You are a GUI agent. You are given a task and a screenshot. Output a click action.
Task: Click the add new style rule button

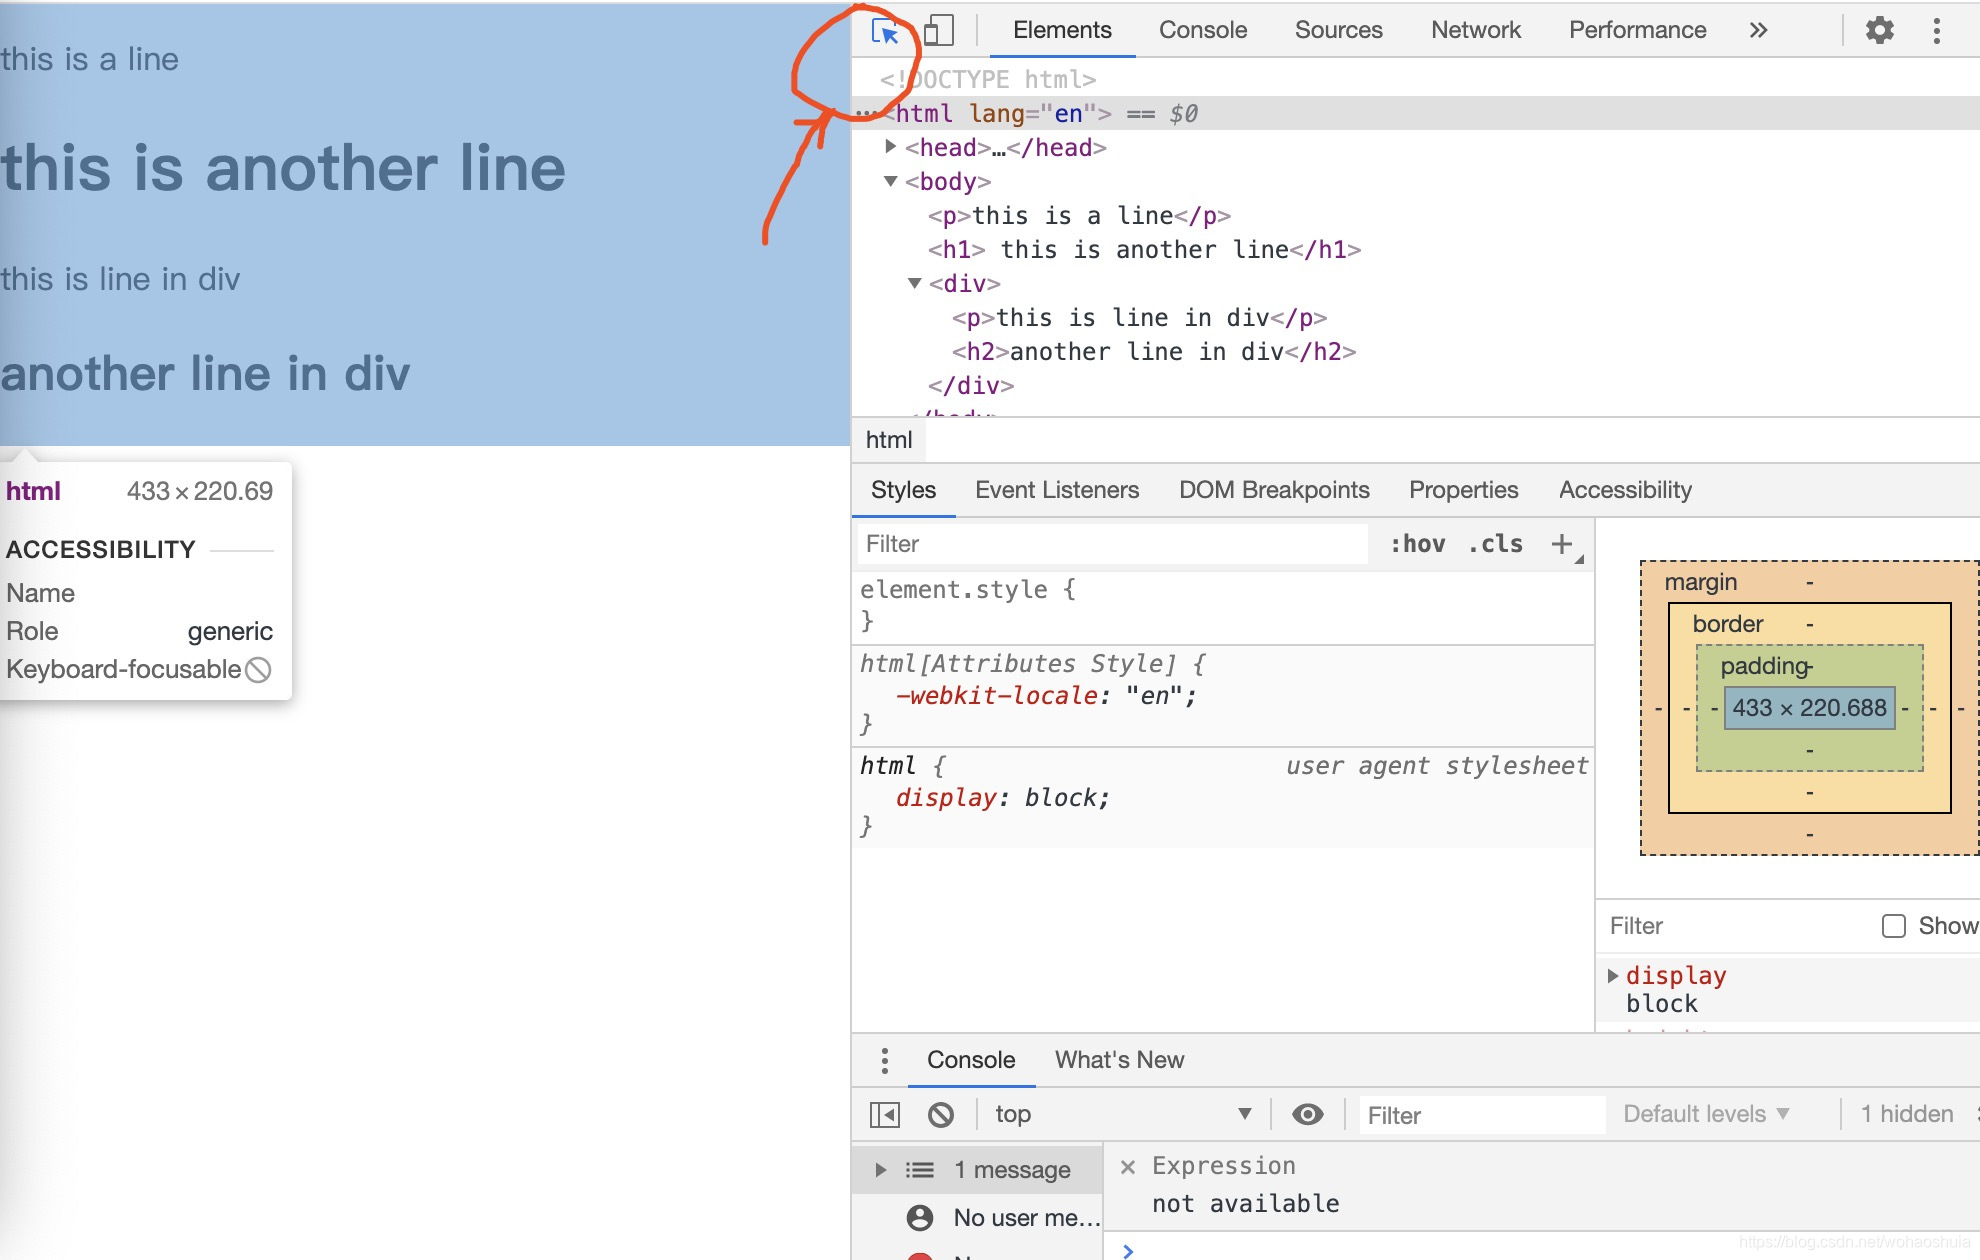[1564, 544]
